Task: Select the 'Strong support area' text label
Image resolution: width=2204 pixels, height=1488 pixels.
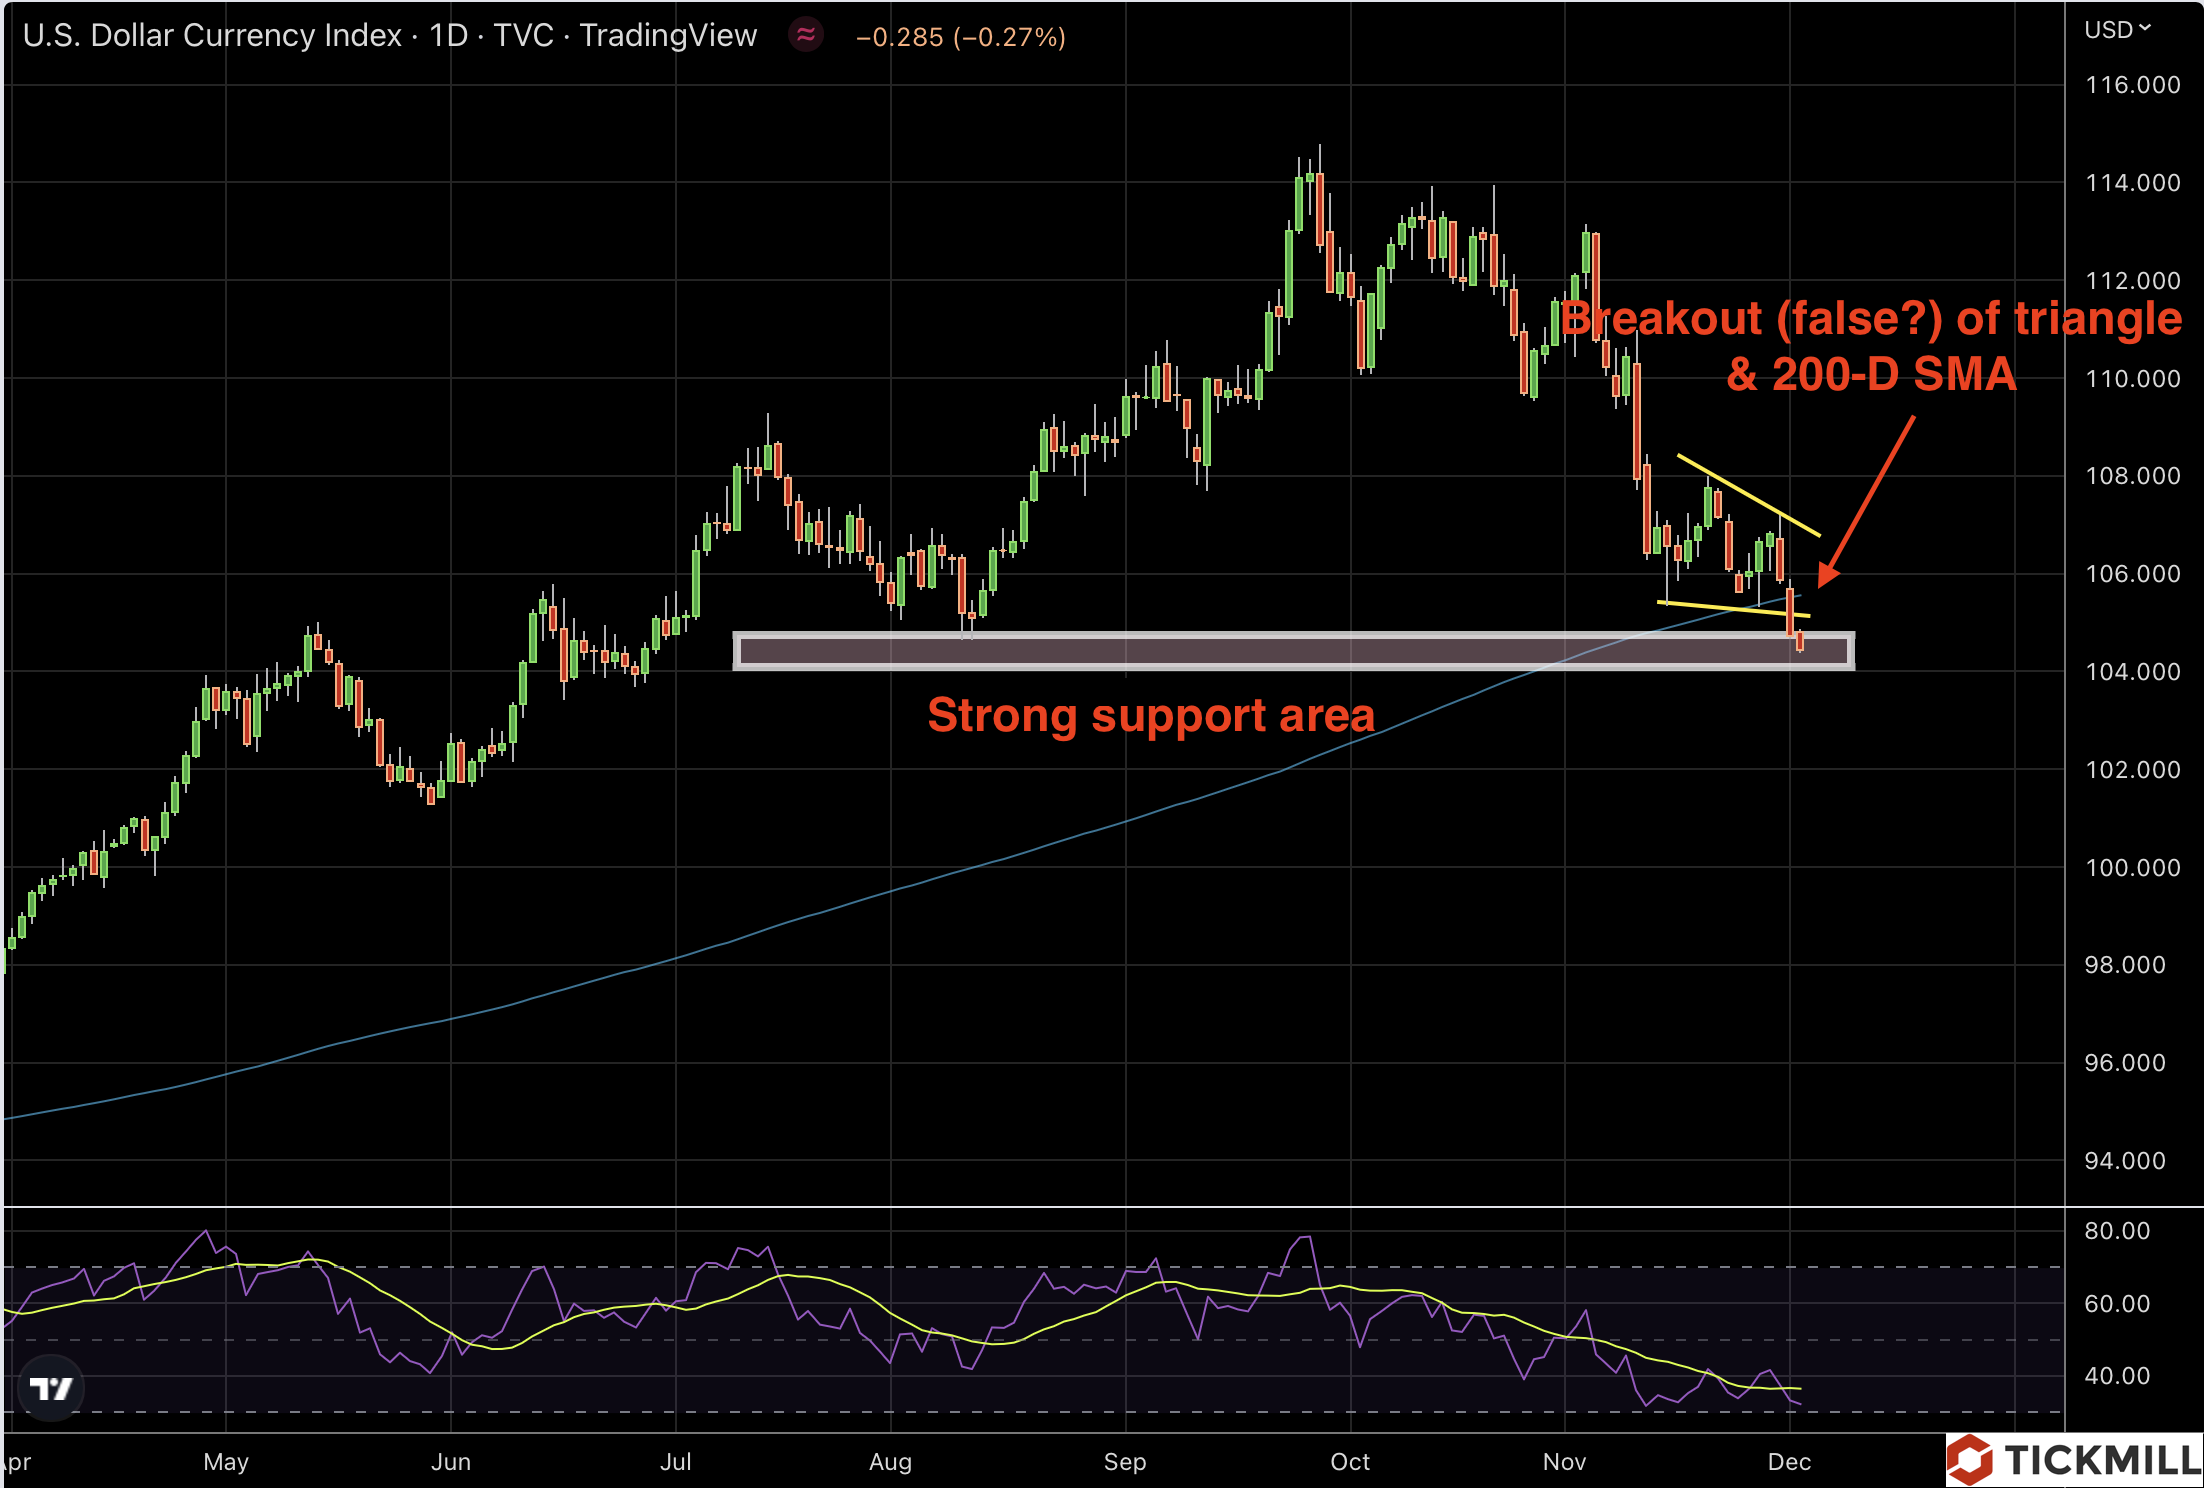Action: pyautogui.click(x=1150, y=715)
